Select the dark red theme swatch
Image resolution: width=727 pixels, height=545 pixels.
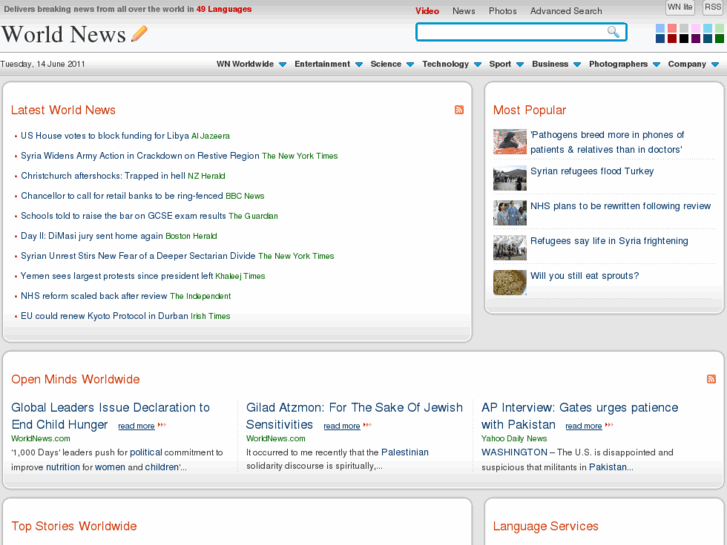tap(672, 38)
